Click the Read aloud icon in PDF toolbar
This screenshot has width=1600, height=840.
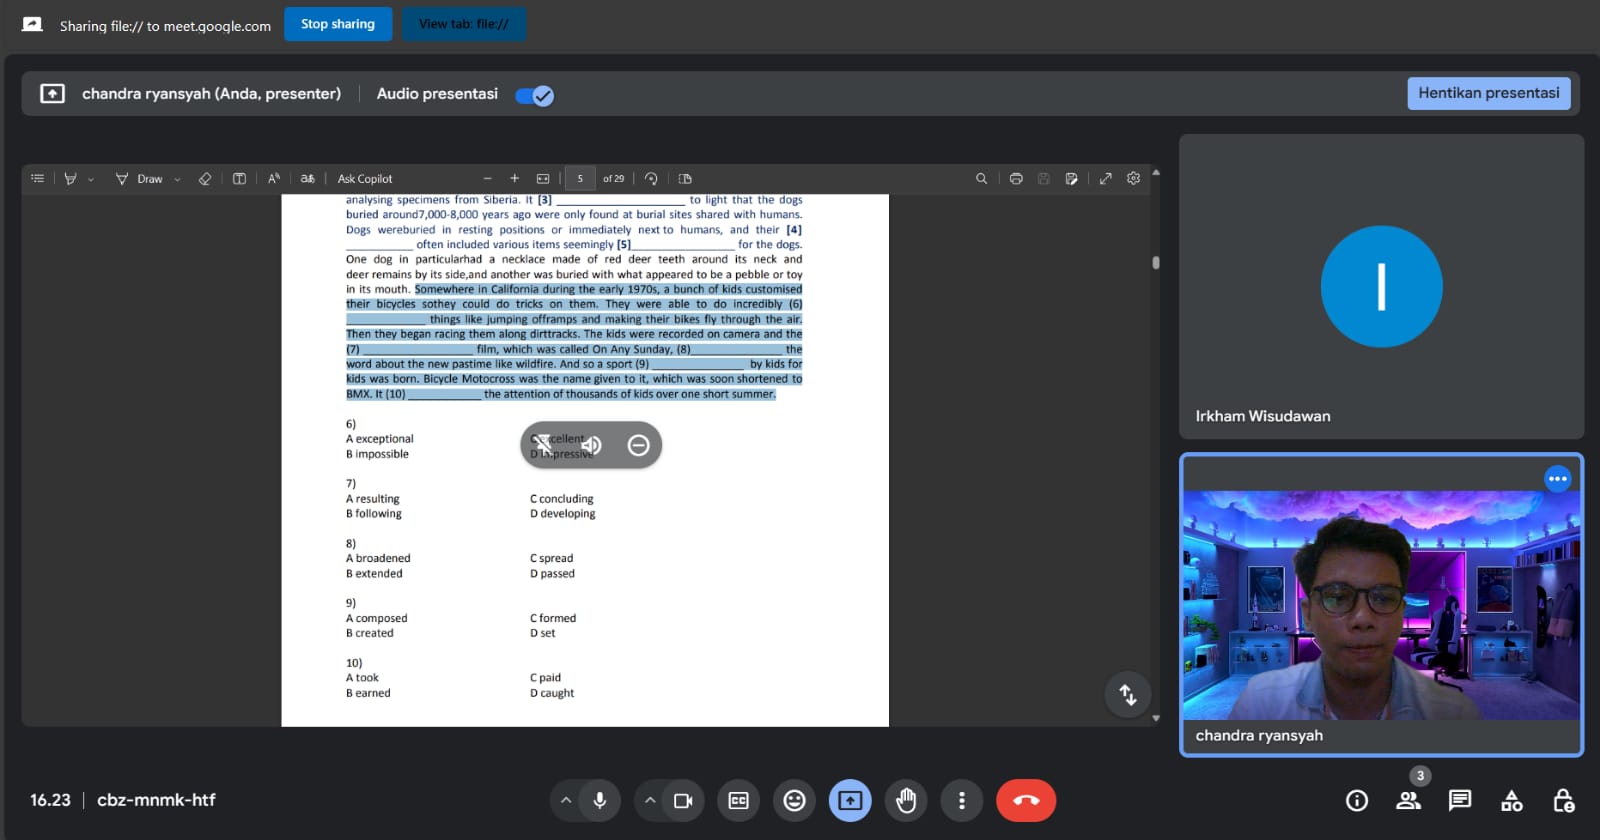274,178
